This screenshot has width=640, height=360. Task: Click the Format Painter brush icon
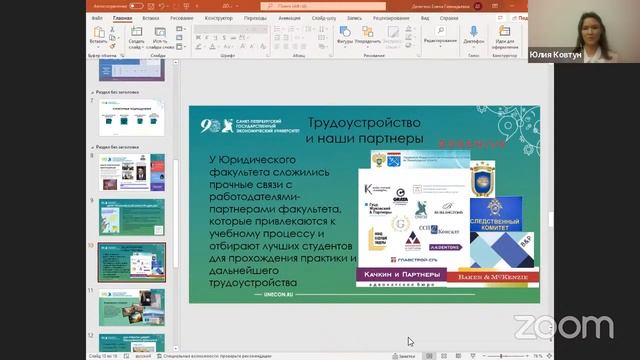(112, 46)
